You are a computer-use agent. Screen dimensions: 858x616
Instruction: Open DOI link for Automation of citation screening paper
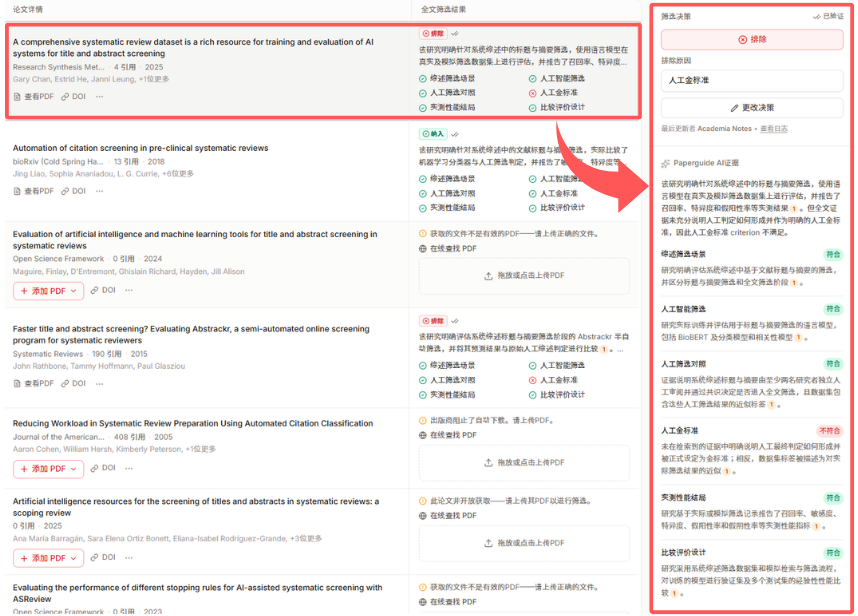tap(73, 191)
